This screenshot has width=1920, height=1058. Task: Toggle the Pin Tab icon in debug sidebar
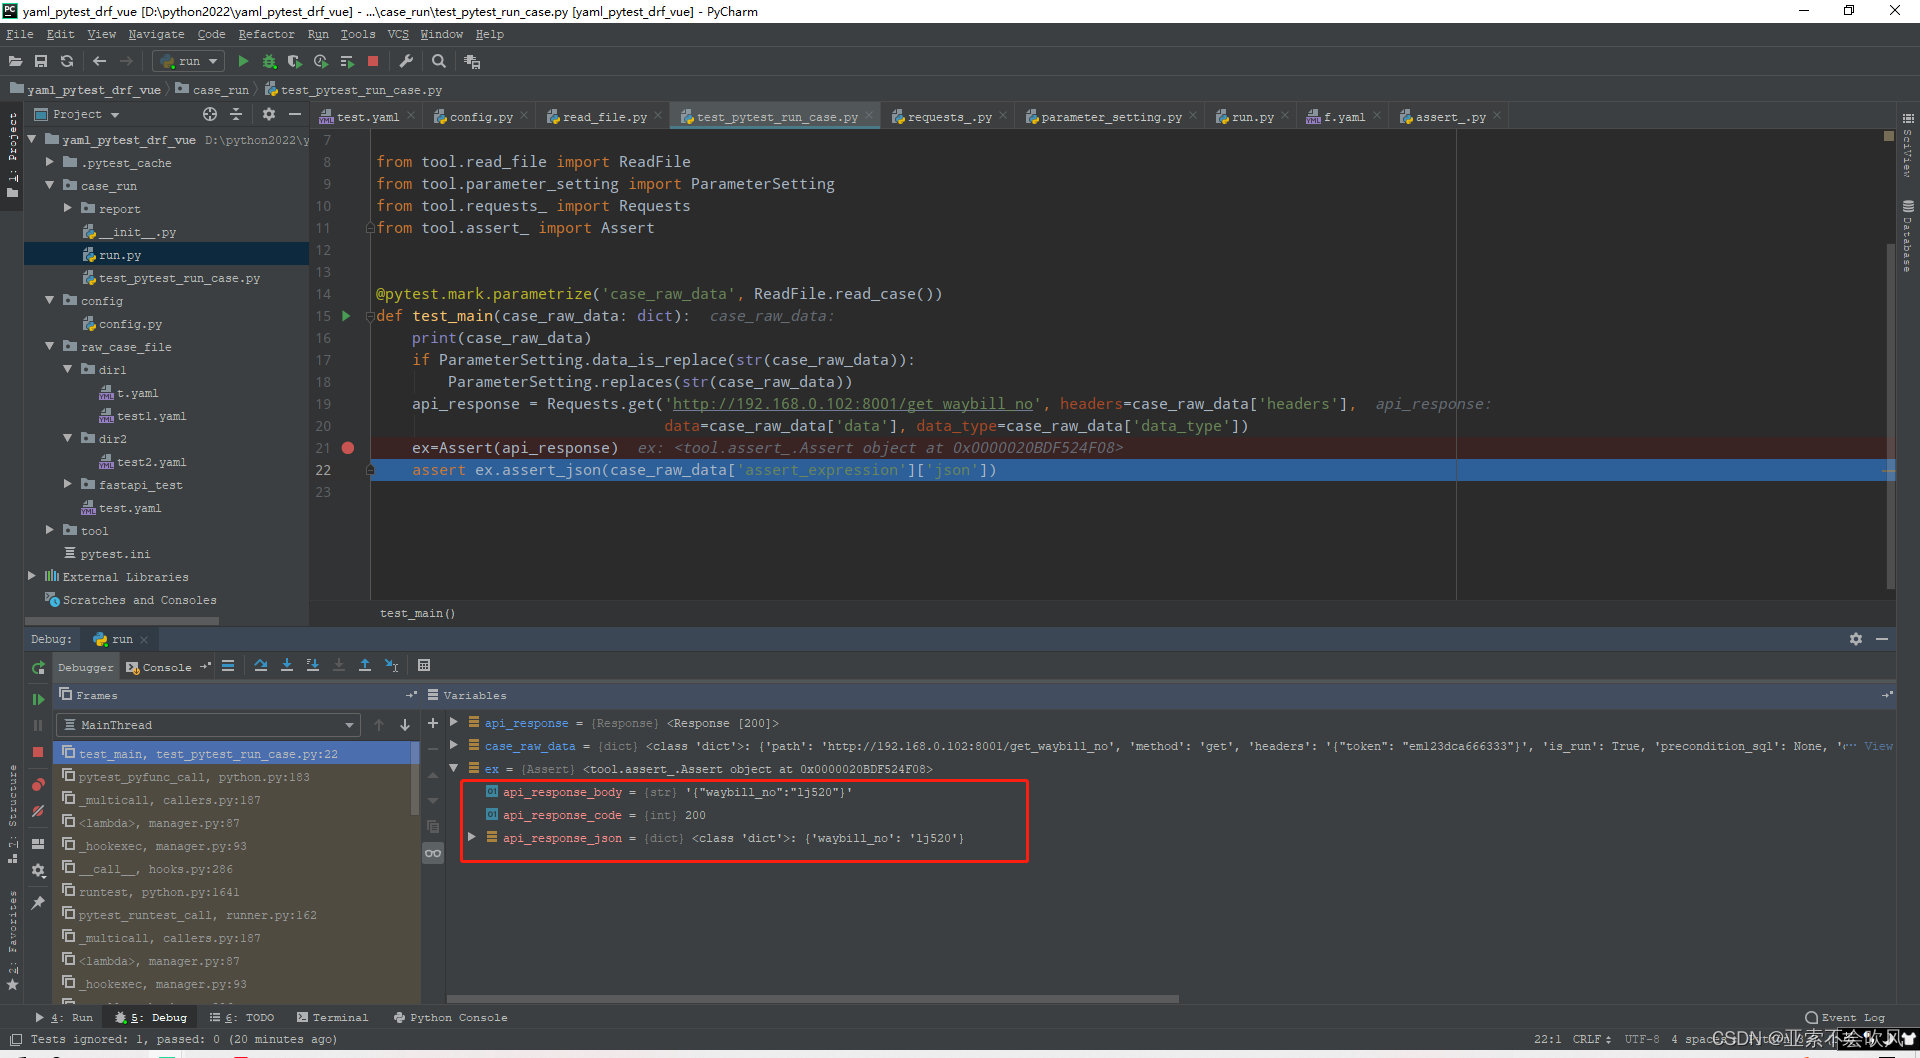click(x=38, y=902)
